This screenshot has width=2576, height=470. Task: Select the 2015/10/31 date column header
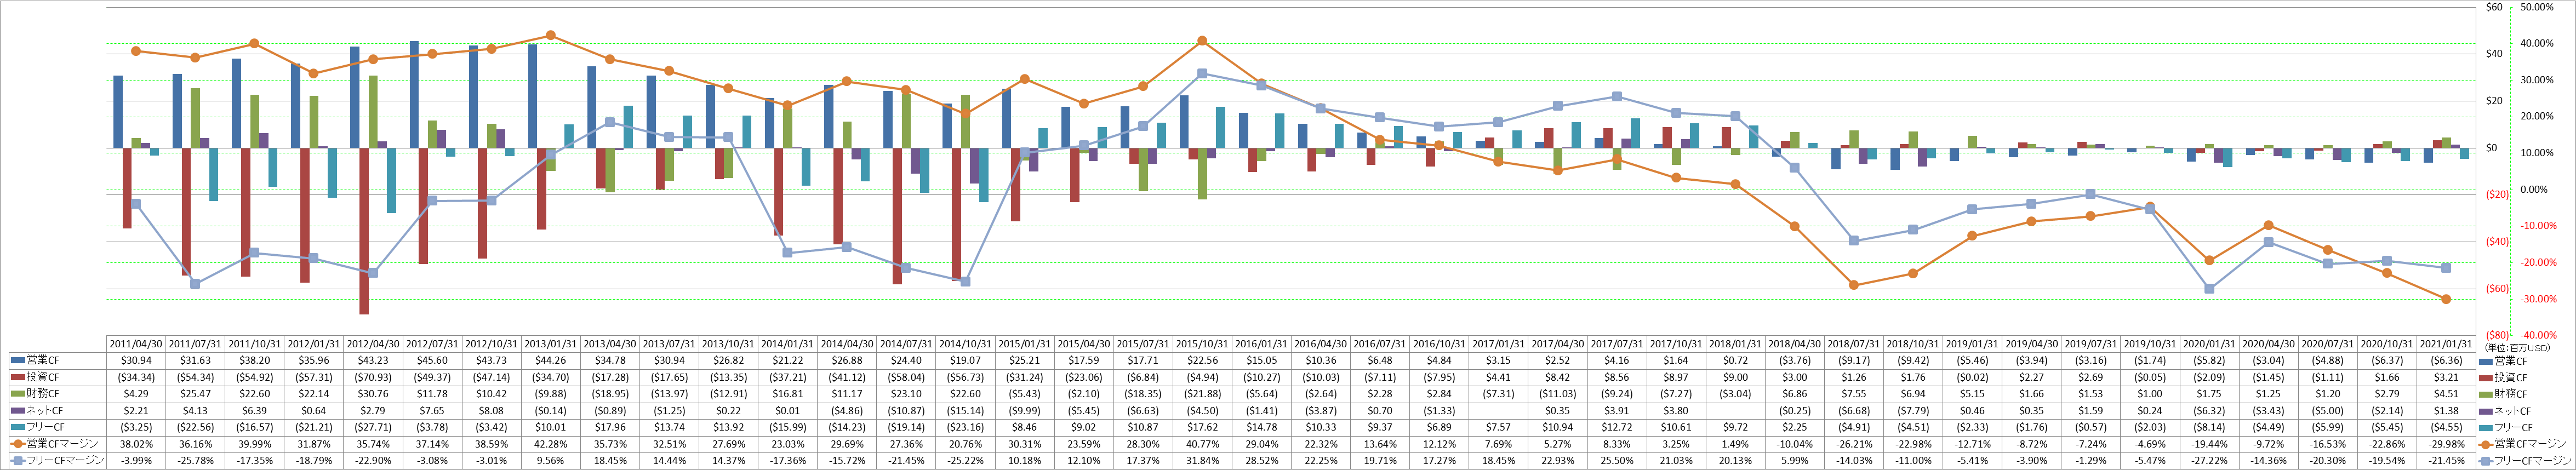[x=1202, y=344]
